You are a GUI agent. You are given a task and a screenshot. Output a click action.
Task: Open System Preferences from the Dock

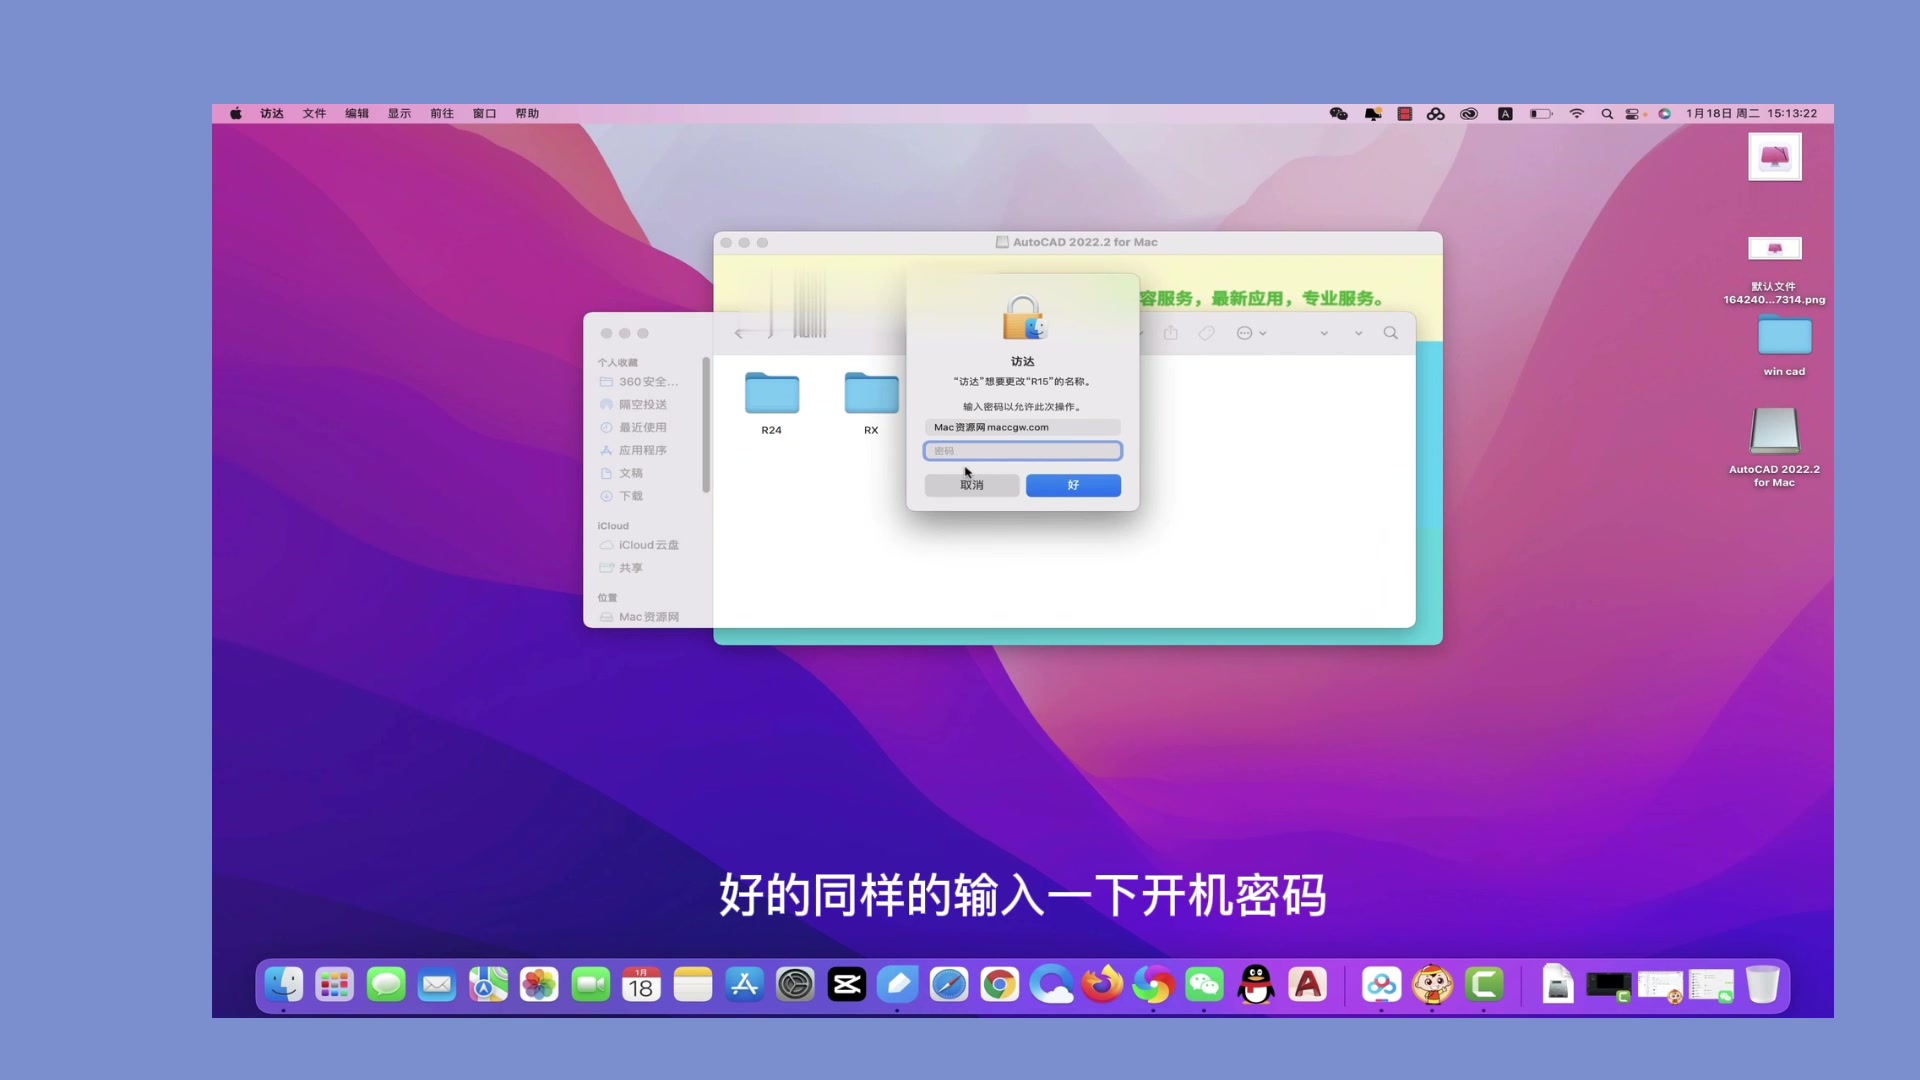[795, 985]
